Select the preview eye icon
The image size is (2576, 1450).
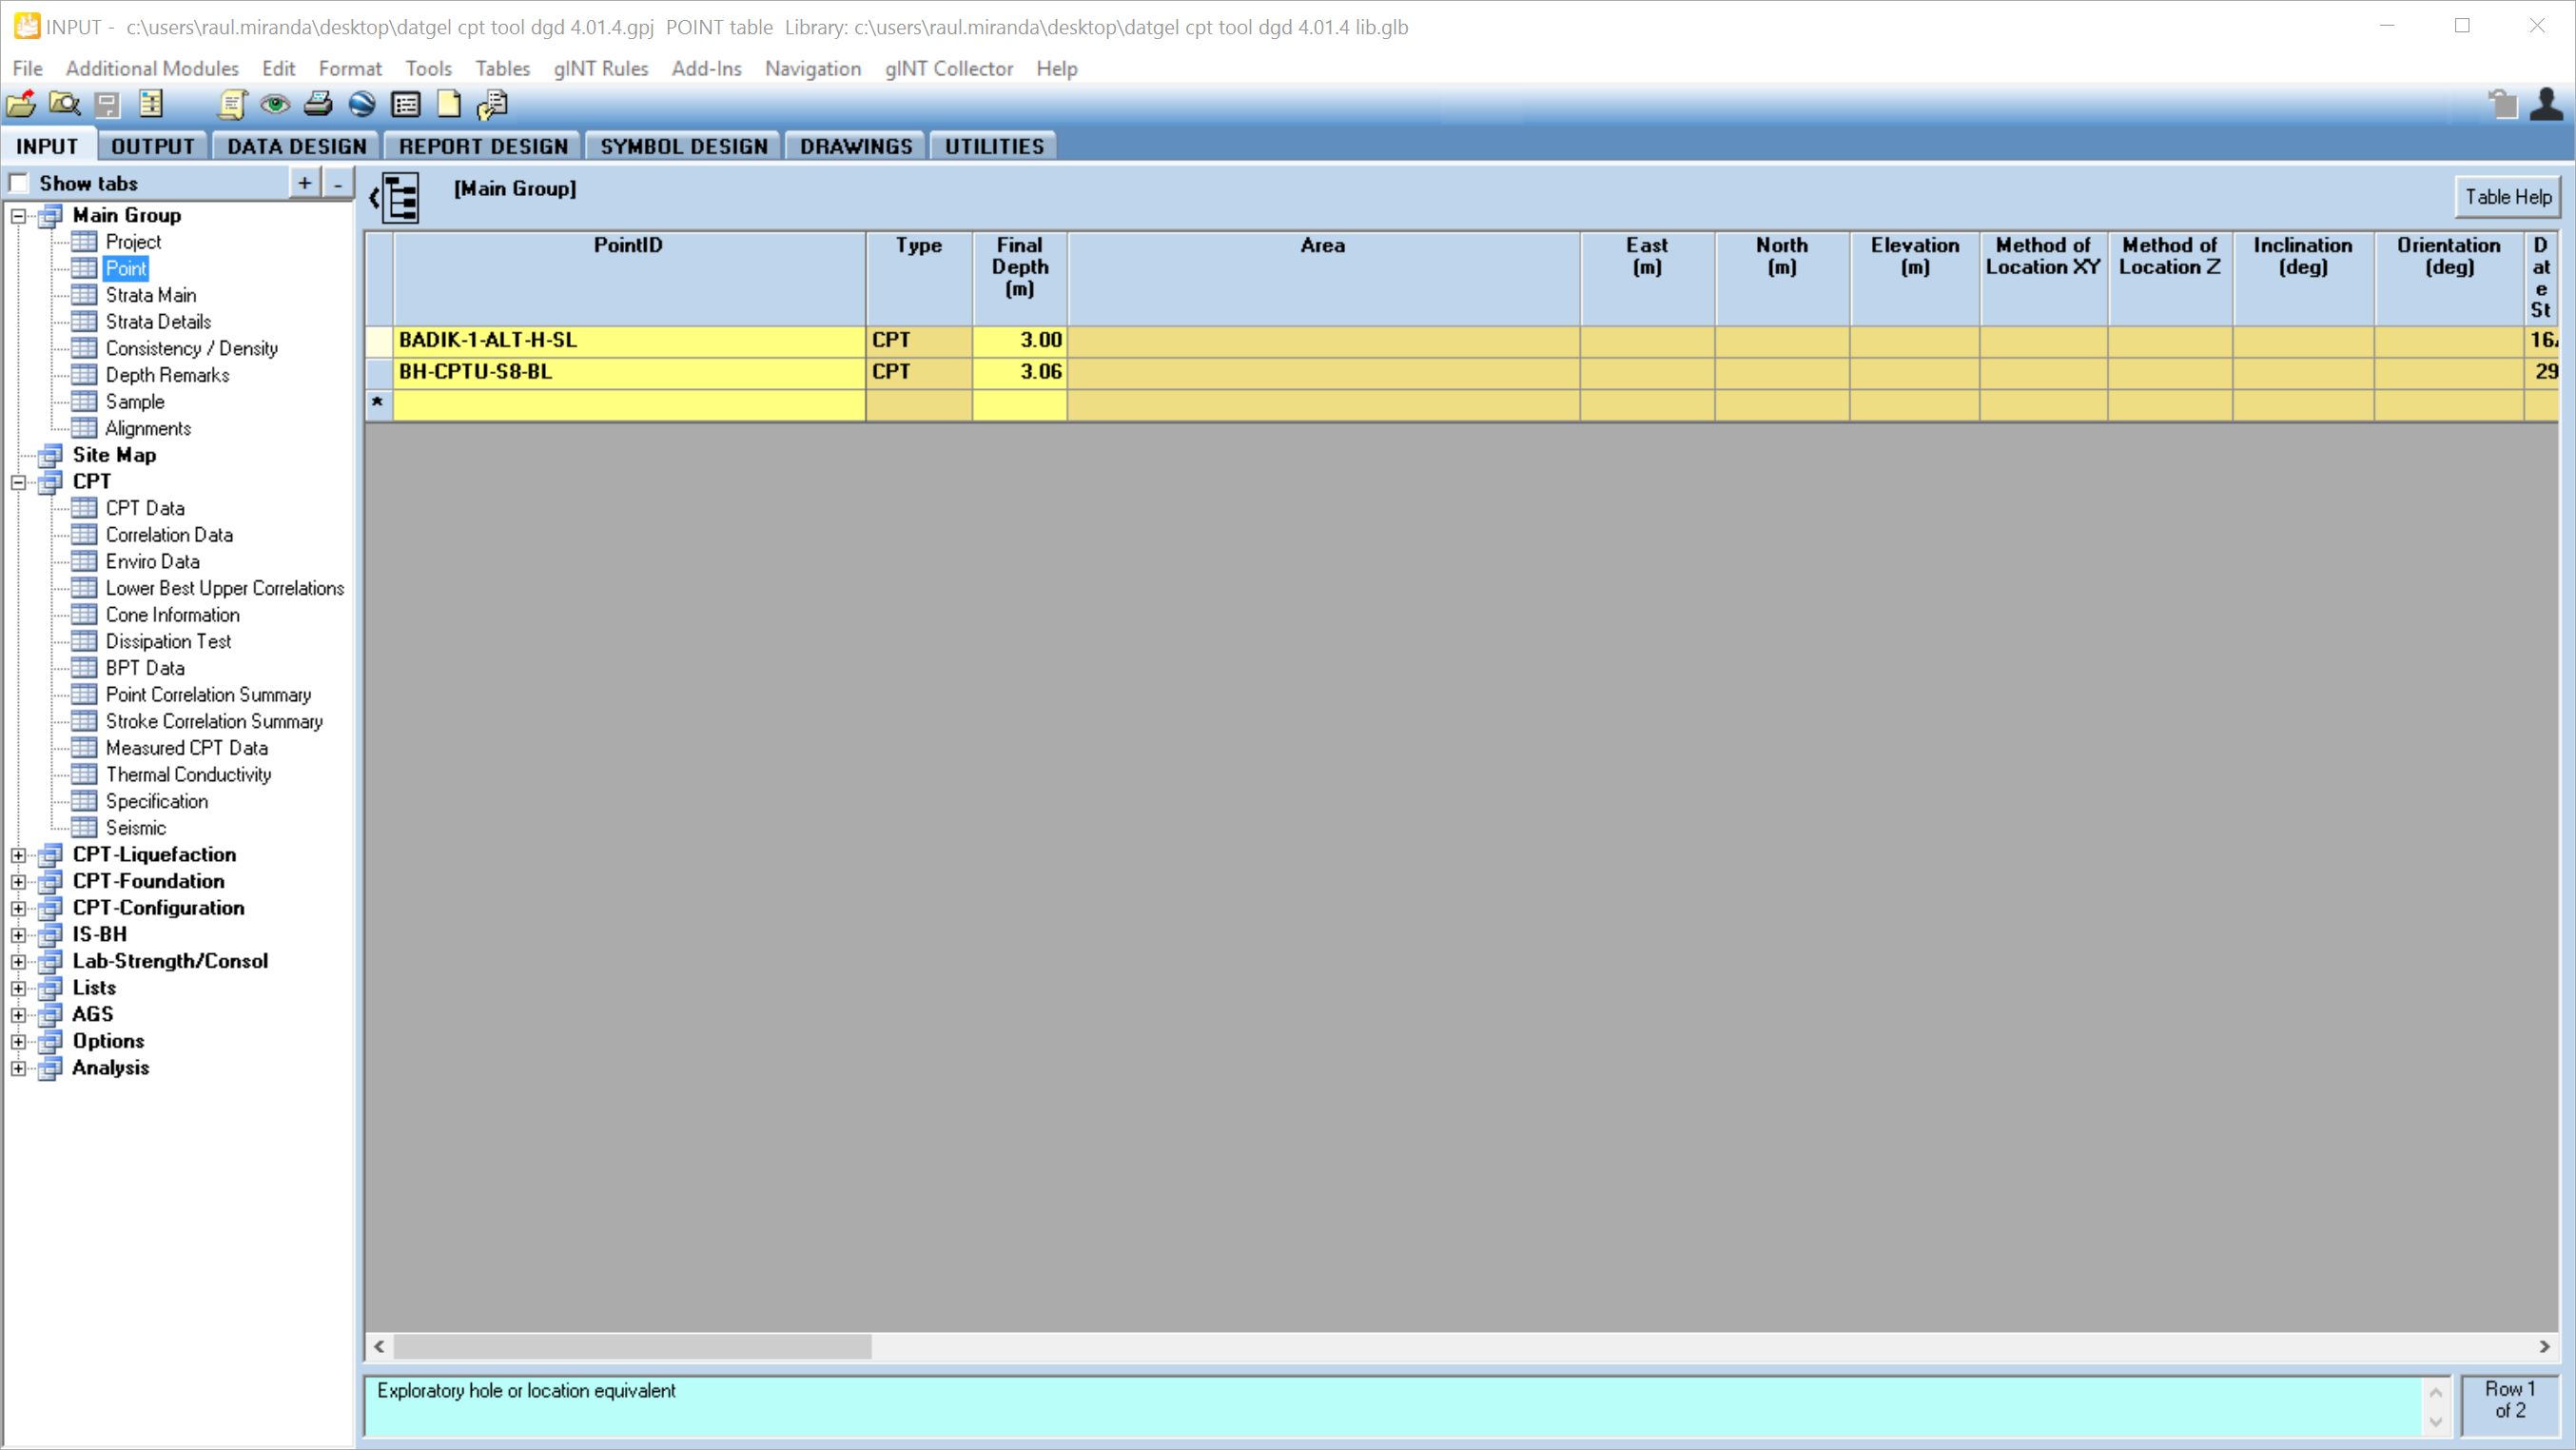click(x=273, y=105)
